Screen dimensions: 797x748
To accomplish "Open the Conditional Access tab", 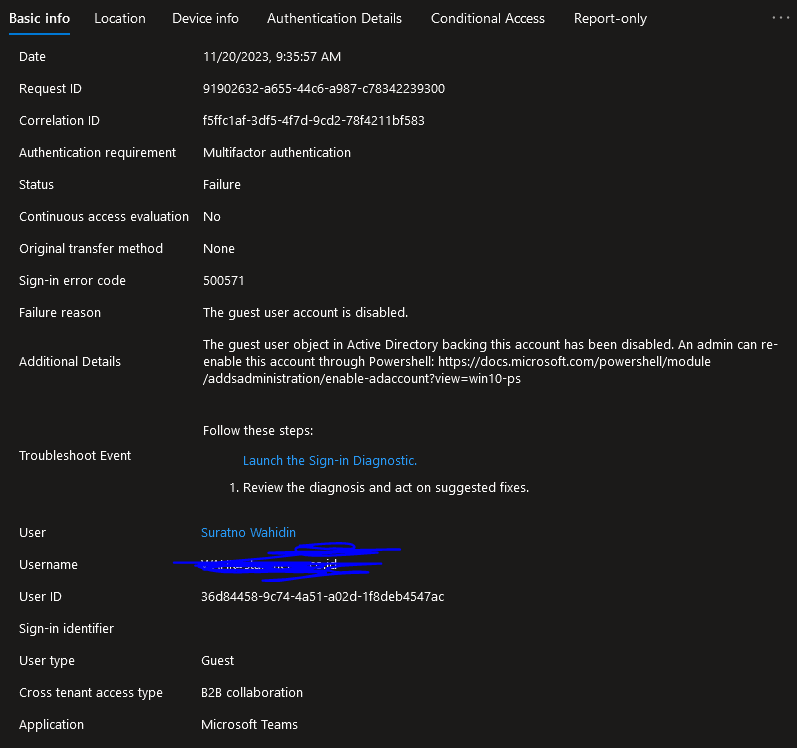I will [488, 18].
